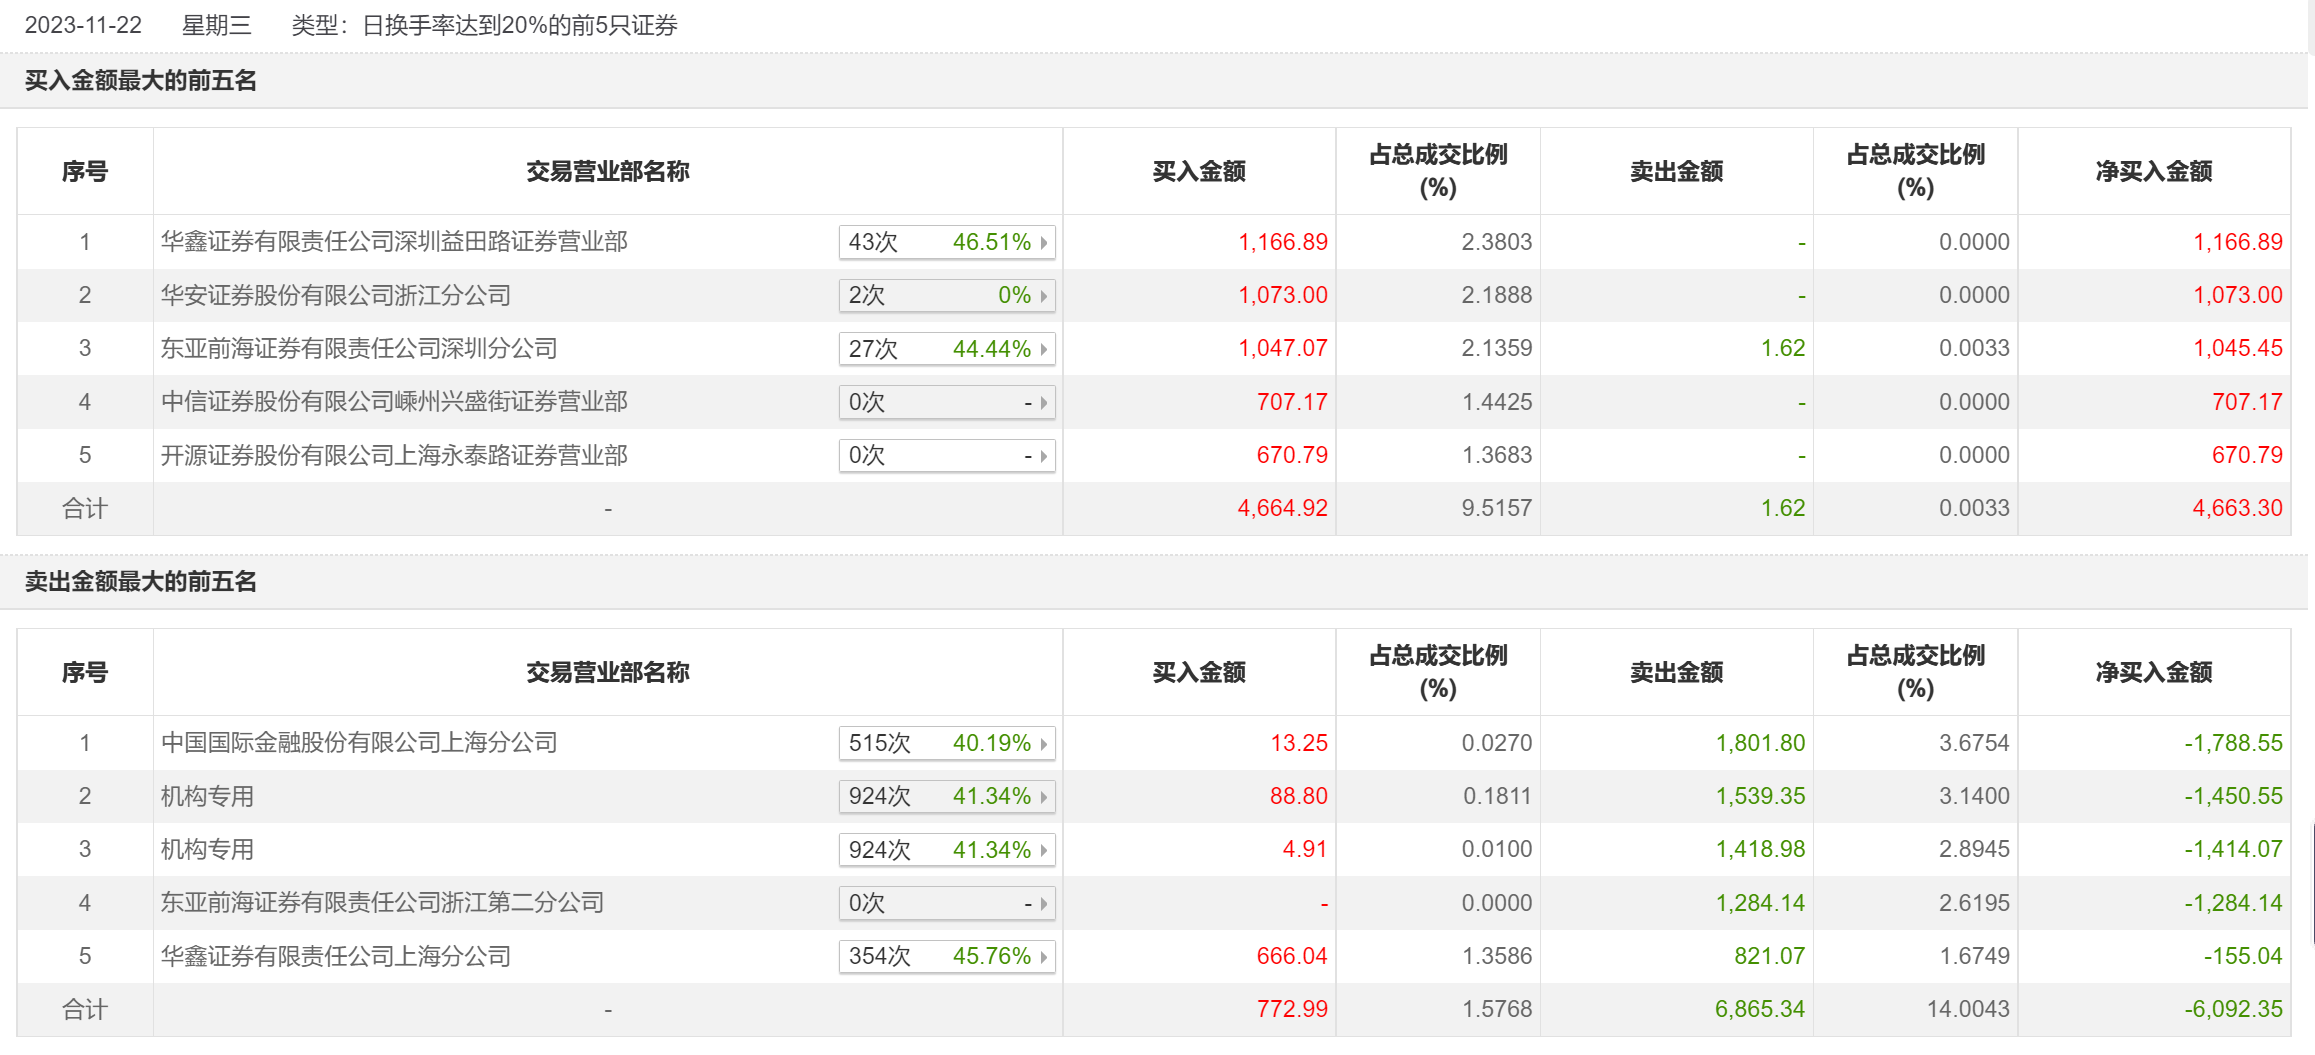
Task: Click 东亚前海证券有限责任公司浙江第二分公司 name
Action: (382, 903)
